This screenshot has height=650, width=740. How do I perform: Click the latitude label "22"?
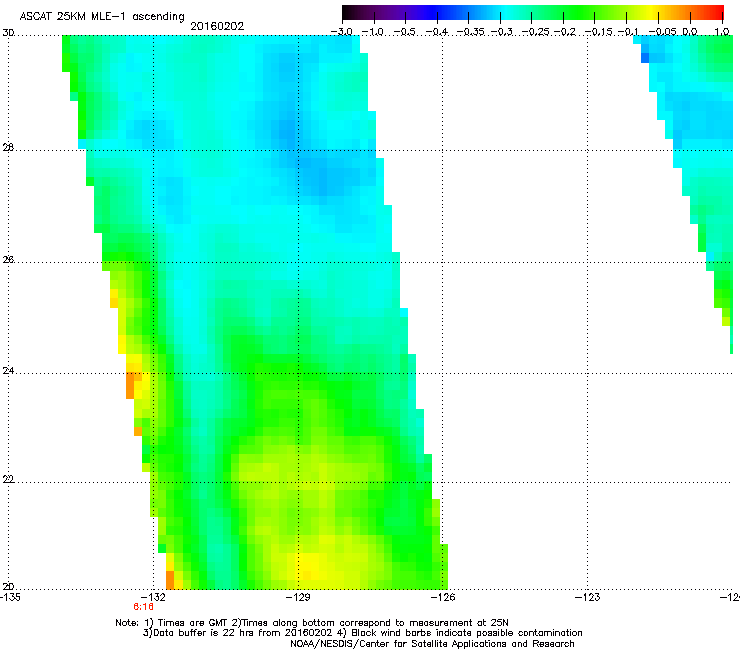pos(8,479)
